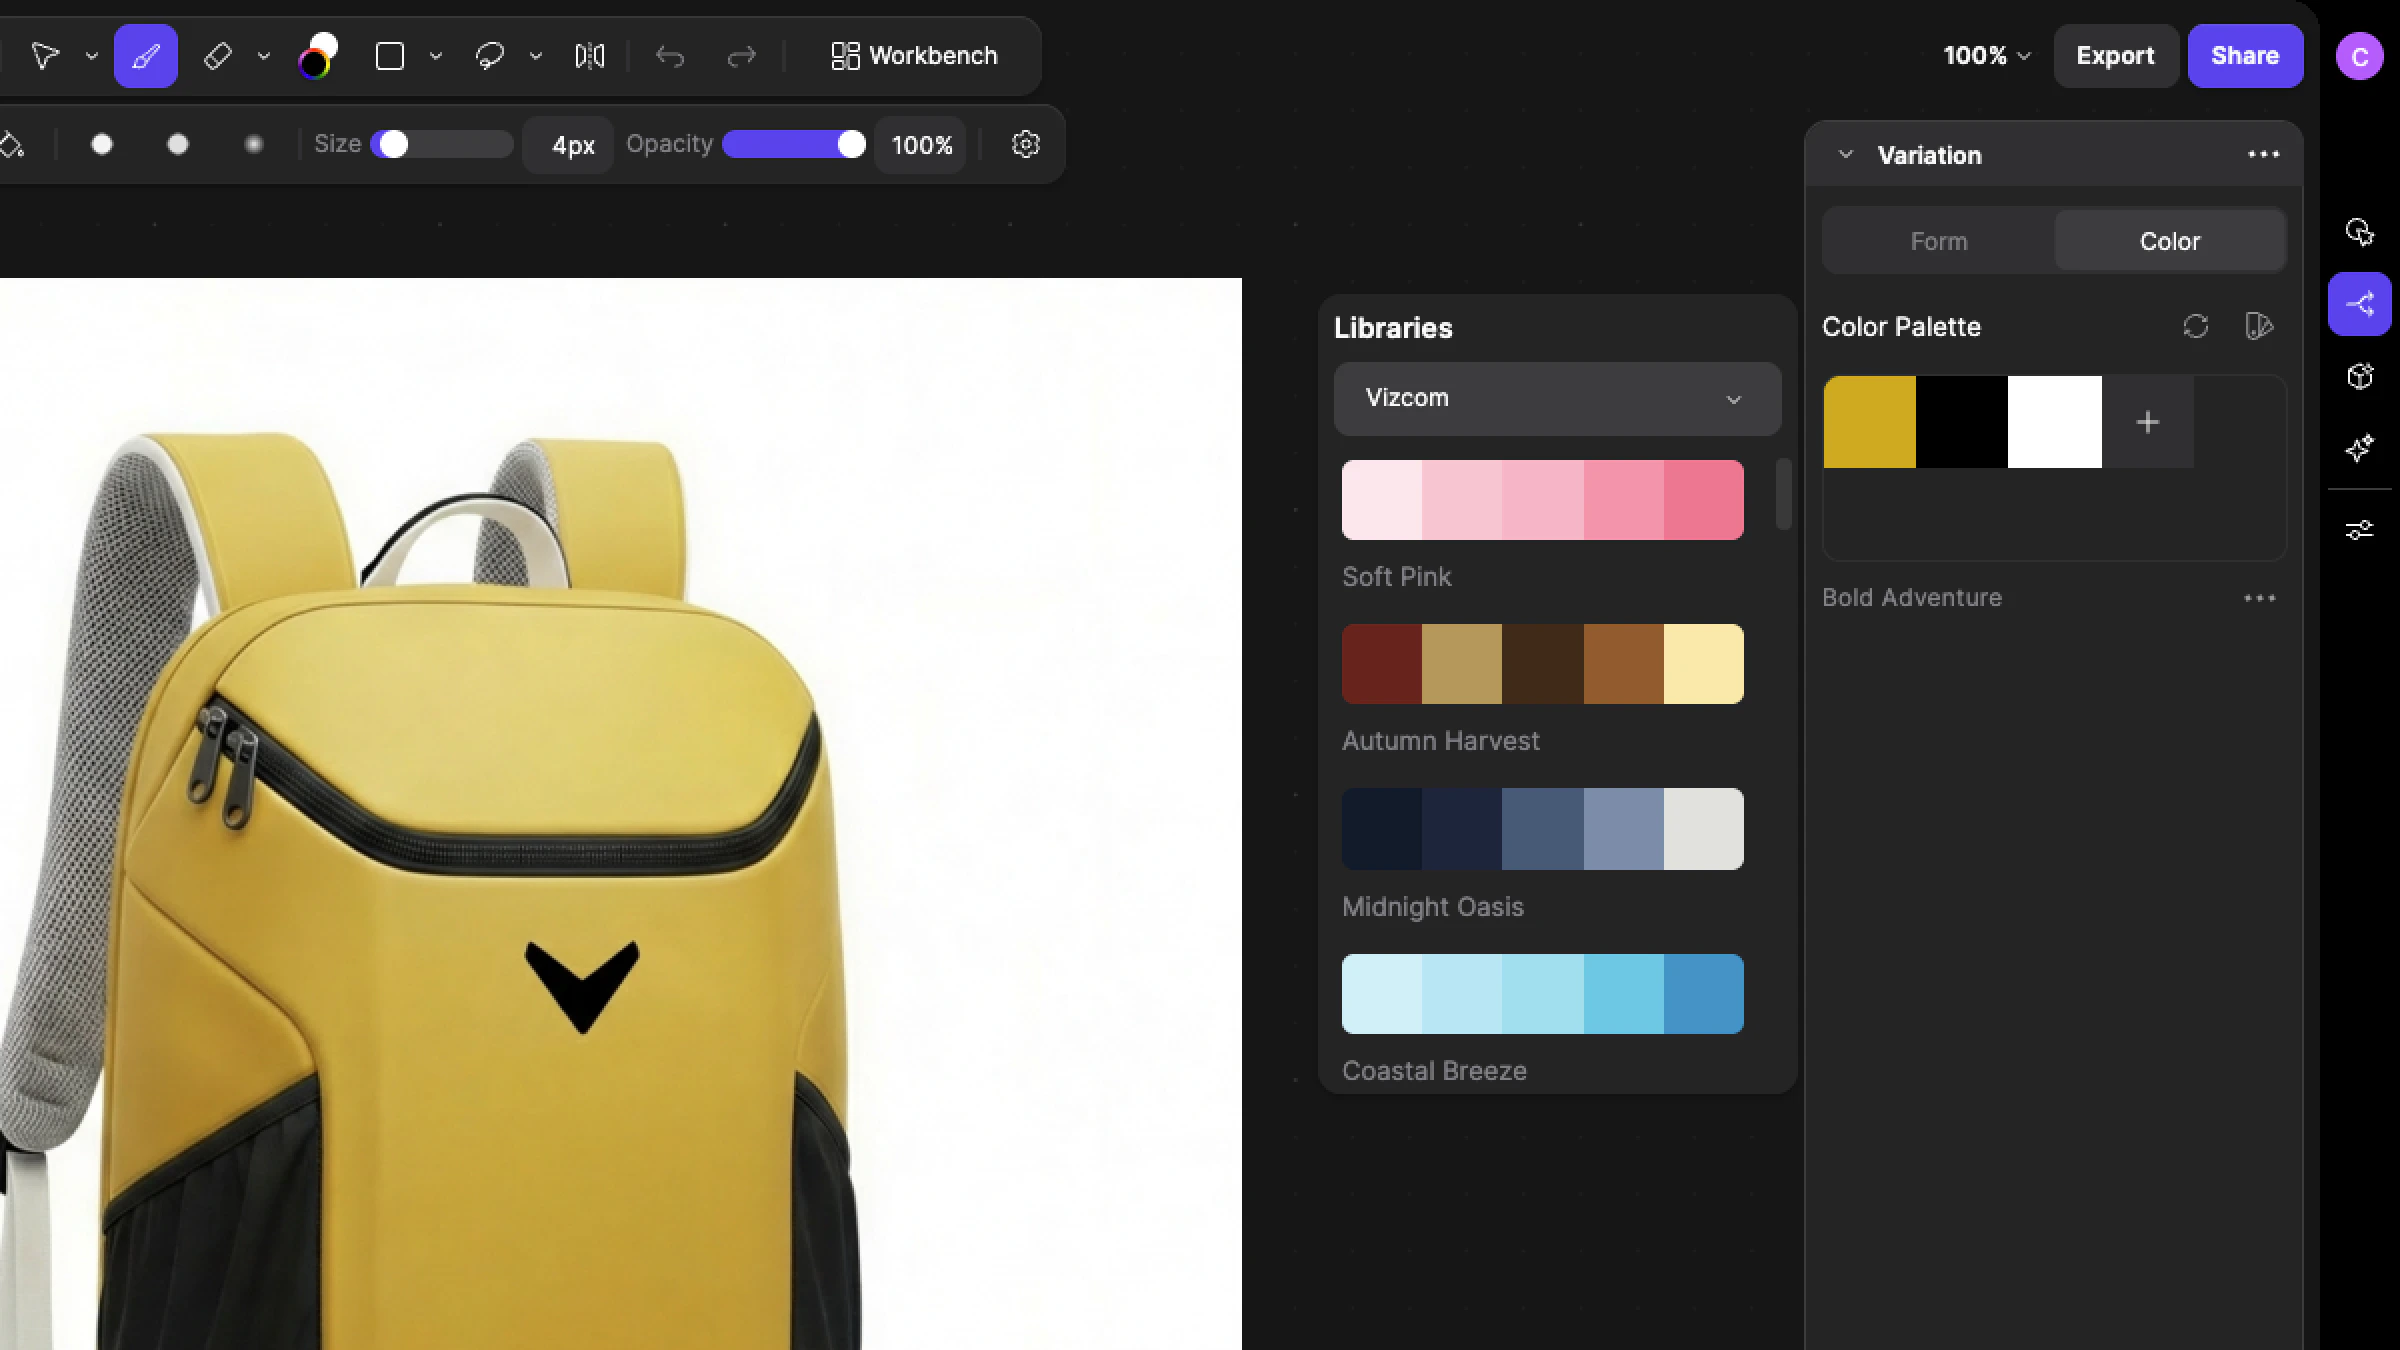Collapse the Variation panel chevron
The width and height of the screenshot is (2400, 1350).
(x=1846, y=155)
